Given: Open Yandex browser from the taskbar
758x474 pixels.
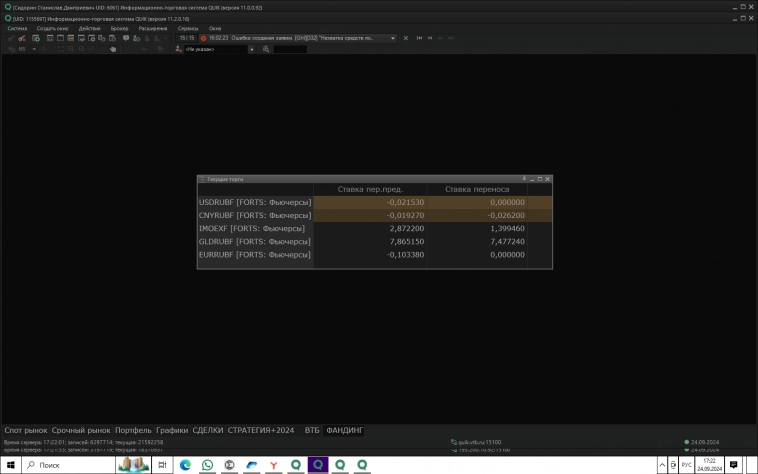Looking at the screenshot, I should (x=273, y=465).
